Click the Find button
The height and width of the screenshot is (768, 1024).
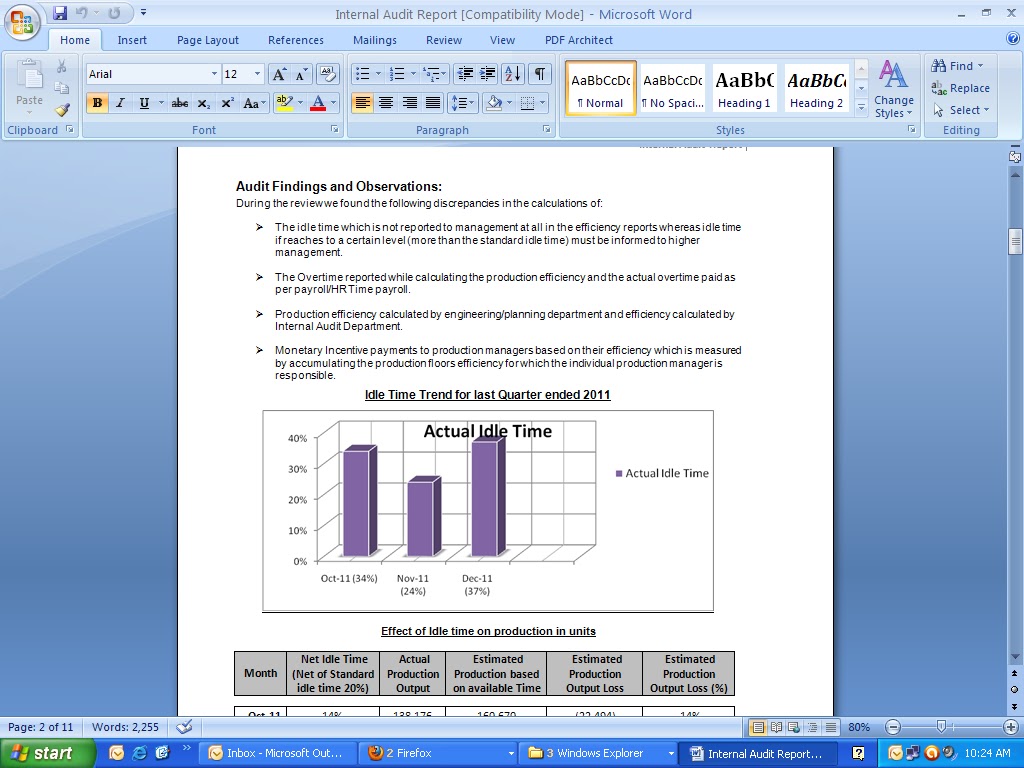click(957, 66)
